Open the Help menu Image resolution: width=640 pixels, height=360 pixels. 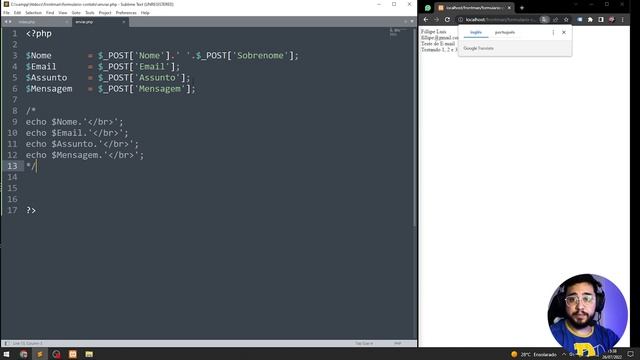(145, 13)
